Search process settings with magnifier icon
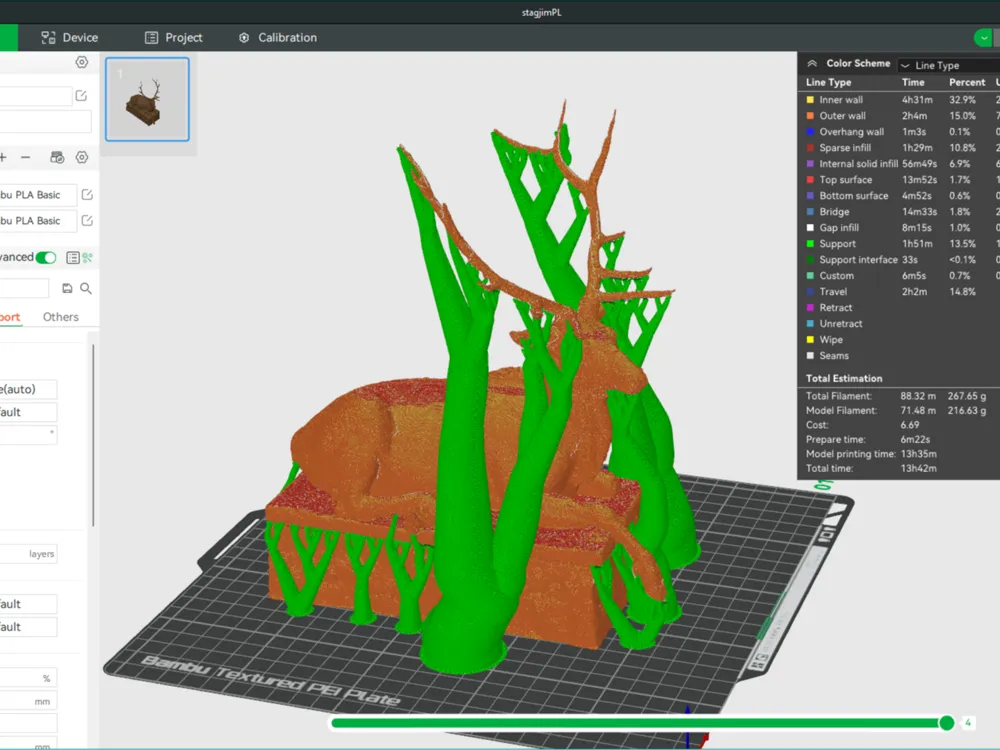 86,288
